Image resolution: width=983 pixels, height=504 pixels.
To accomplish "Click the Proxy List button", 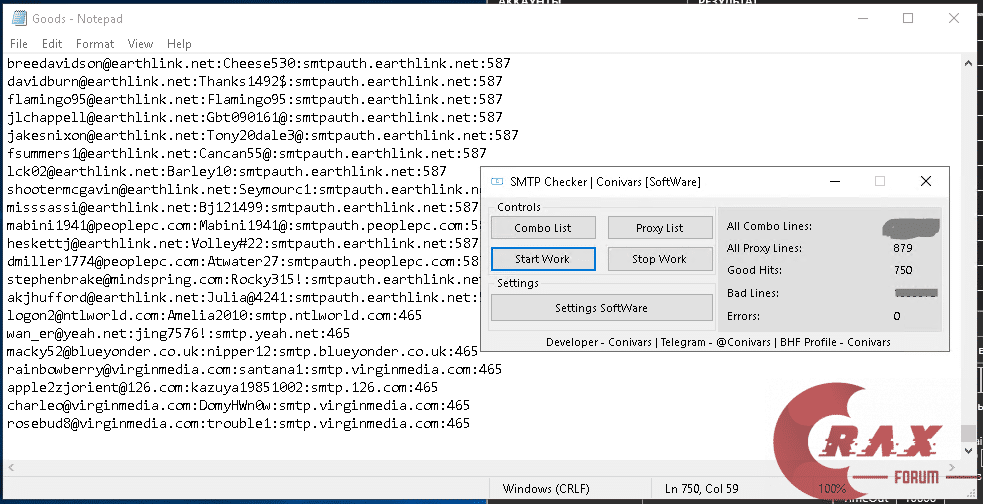I will click(x=660, y=228).
